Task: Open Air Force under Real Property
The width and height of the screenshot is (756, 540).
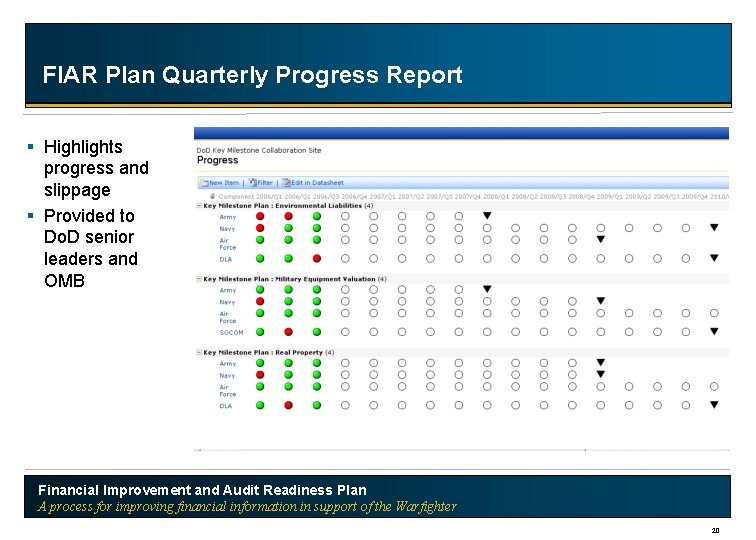Action: [228, 391]
